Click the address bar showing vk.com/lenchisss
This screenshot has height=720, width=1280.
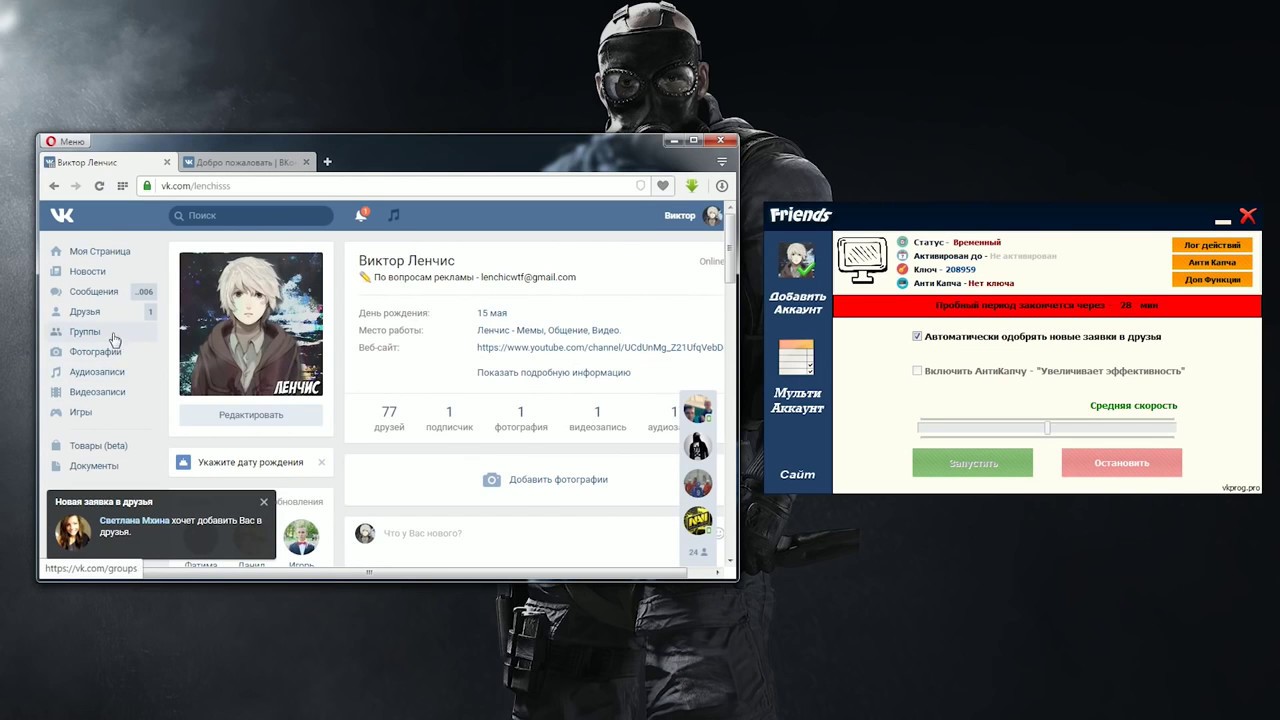coord(392,186)
